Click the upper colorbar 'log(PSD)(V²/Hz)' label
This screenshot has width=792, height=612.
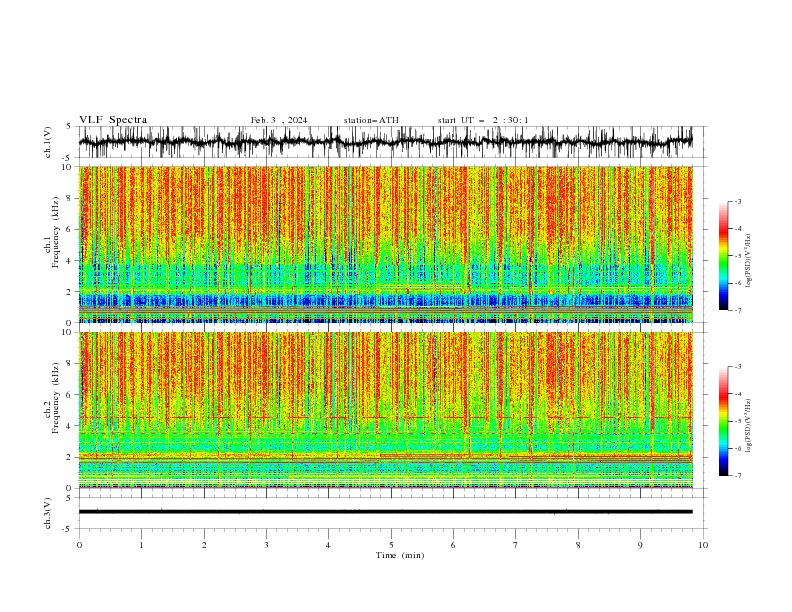[749, 261]
